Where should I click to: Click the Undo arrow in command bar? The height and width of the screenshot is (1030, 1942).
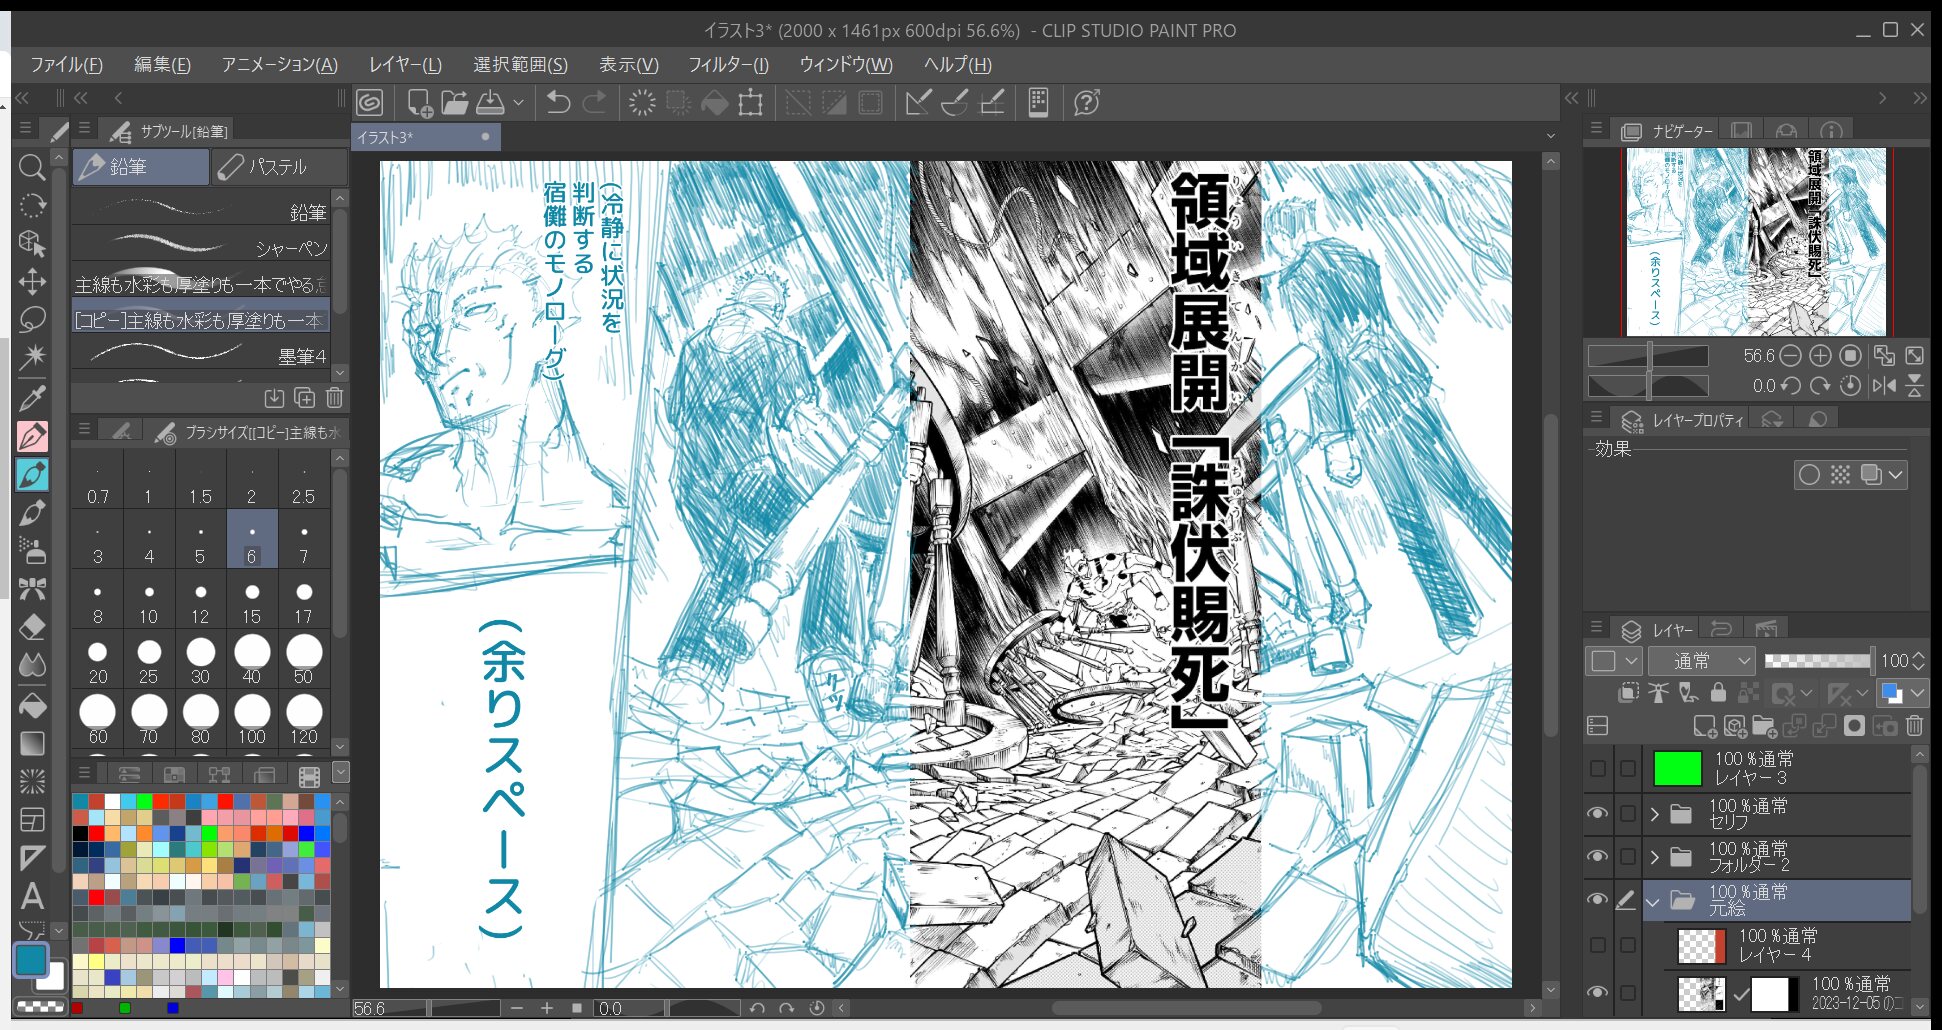(558, 103)
